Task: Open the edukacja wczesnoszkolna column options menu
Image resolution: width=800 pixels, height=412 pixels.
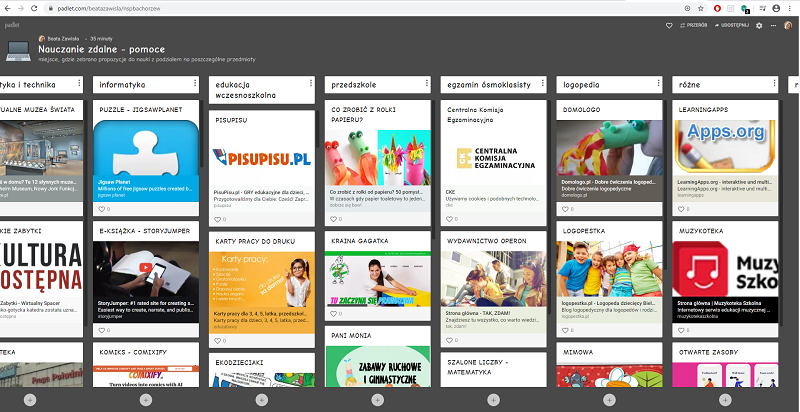Action: [x=311, y=83]
